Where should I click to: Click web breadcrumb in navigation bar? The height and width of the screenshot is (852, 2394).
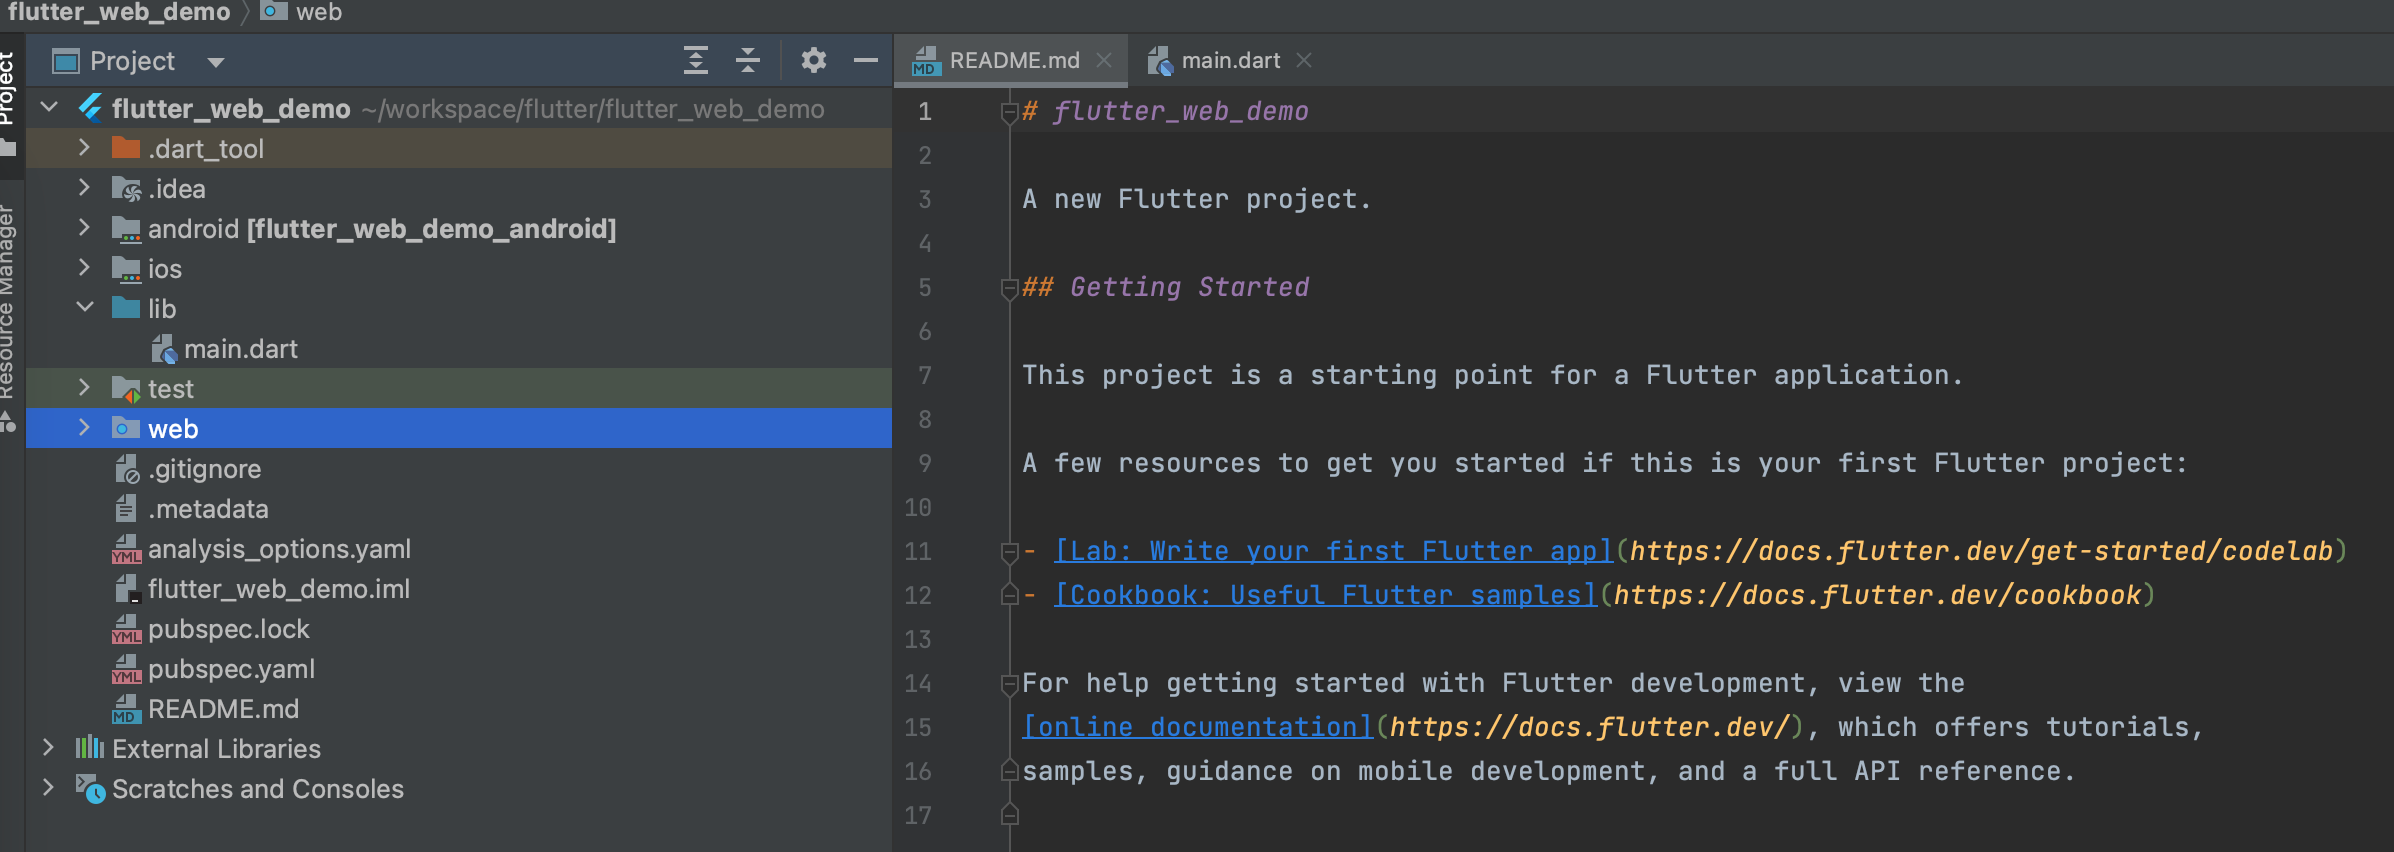pos(318,12)
